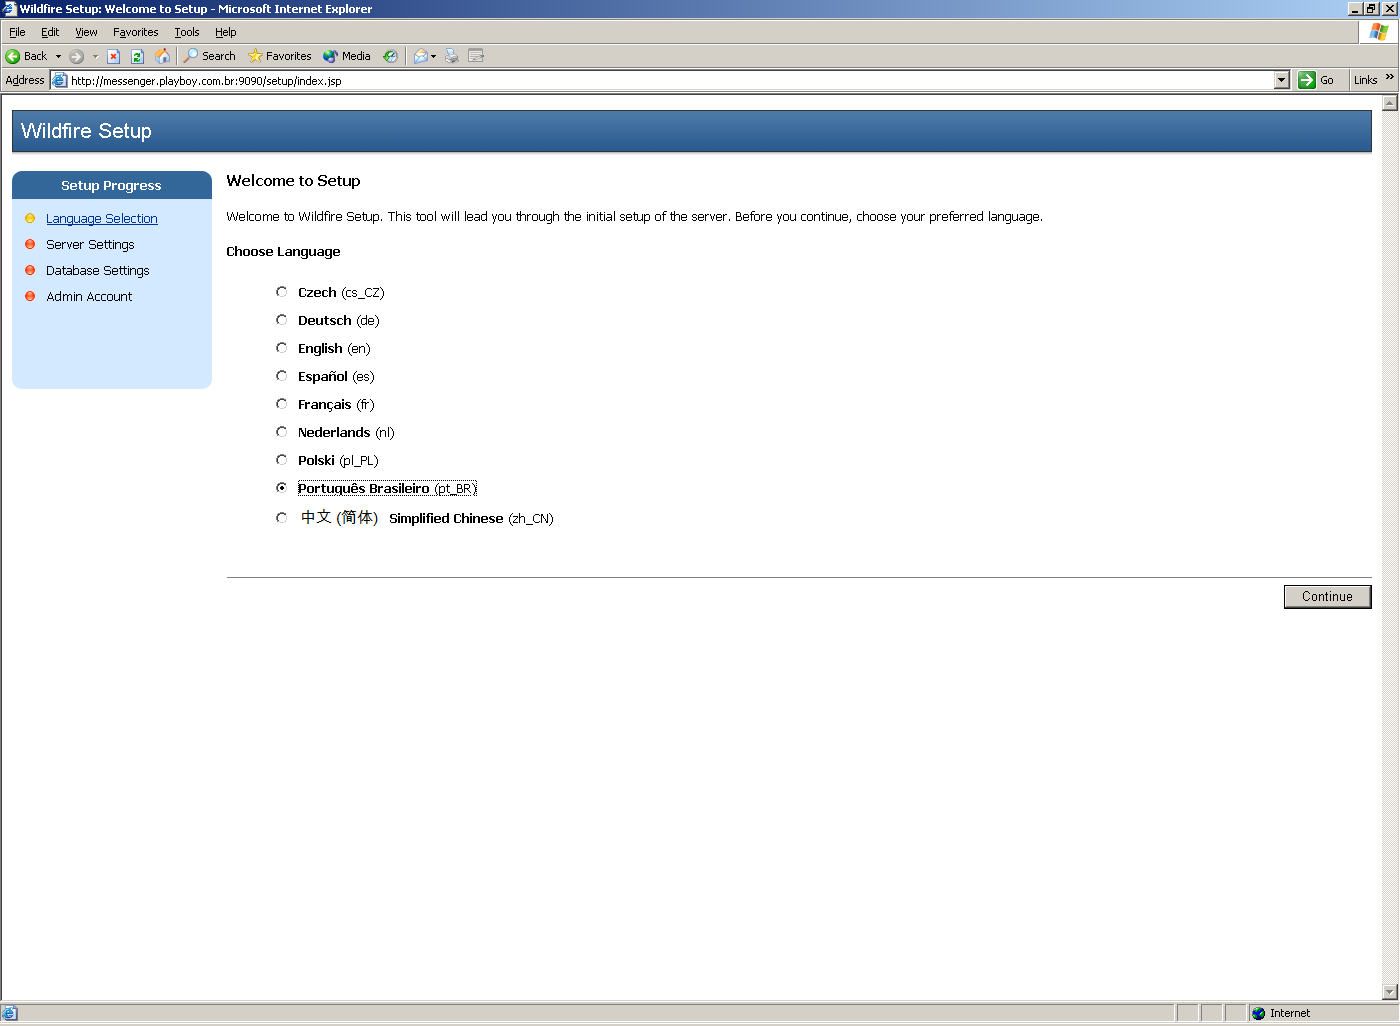Open the History toolbar icon

390,56
